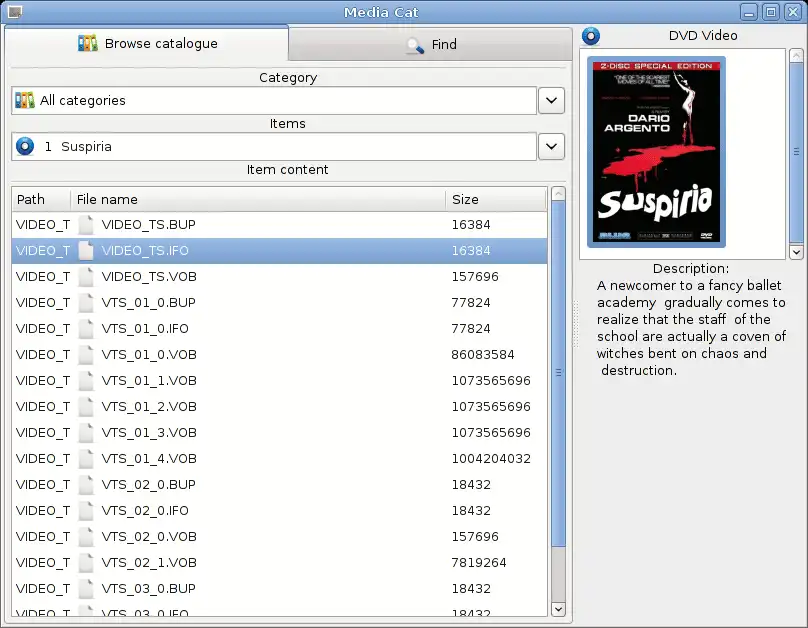Click the file icon next to VIDEO_TS.IFO
The image size is (808, 628).
point(86,251)
